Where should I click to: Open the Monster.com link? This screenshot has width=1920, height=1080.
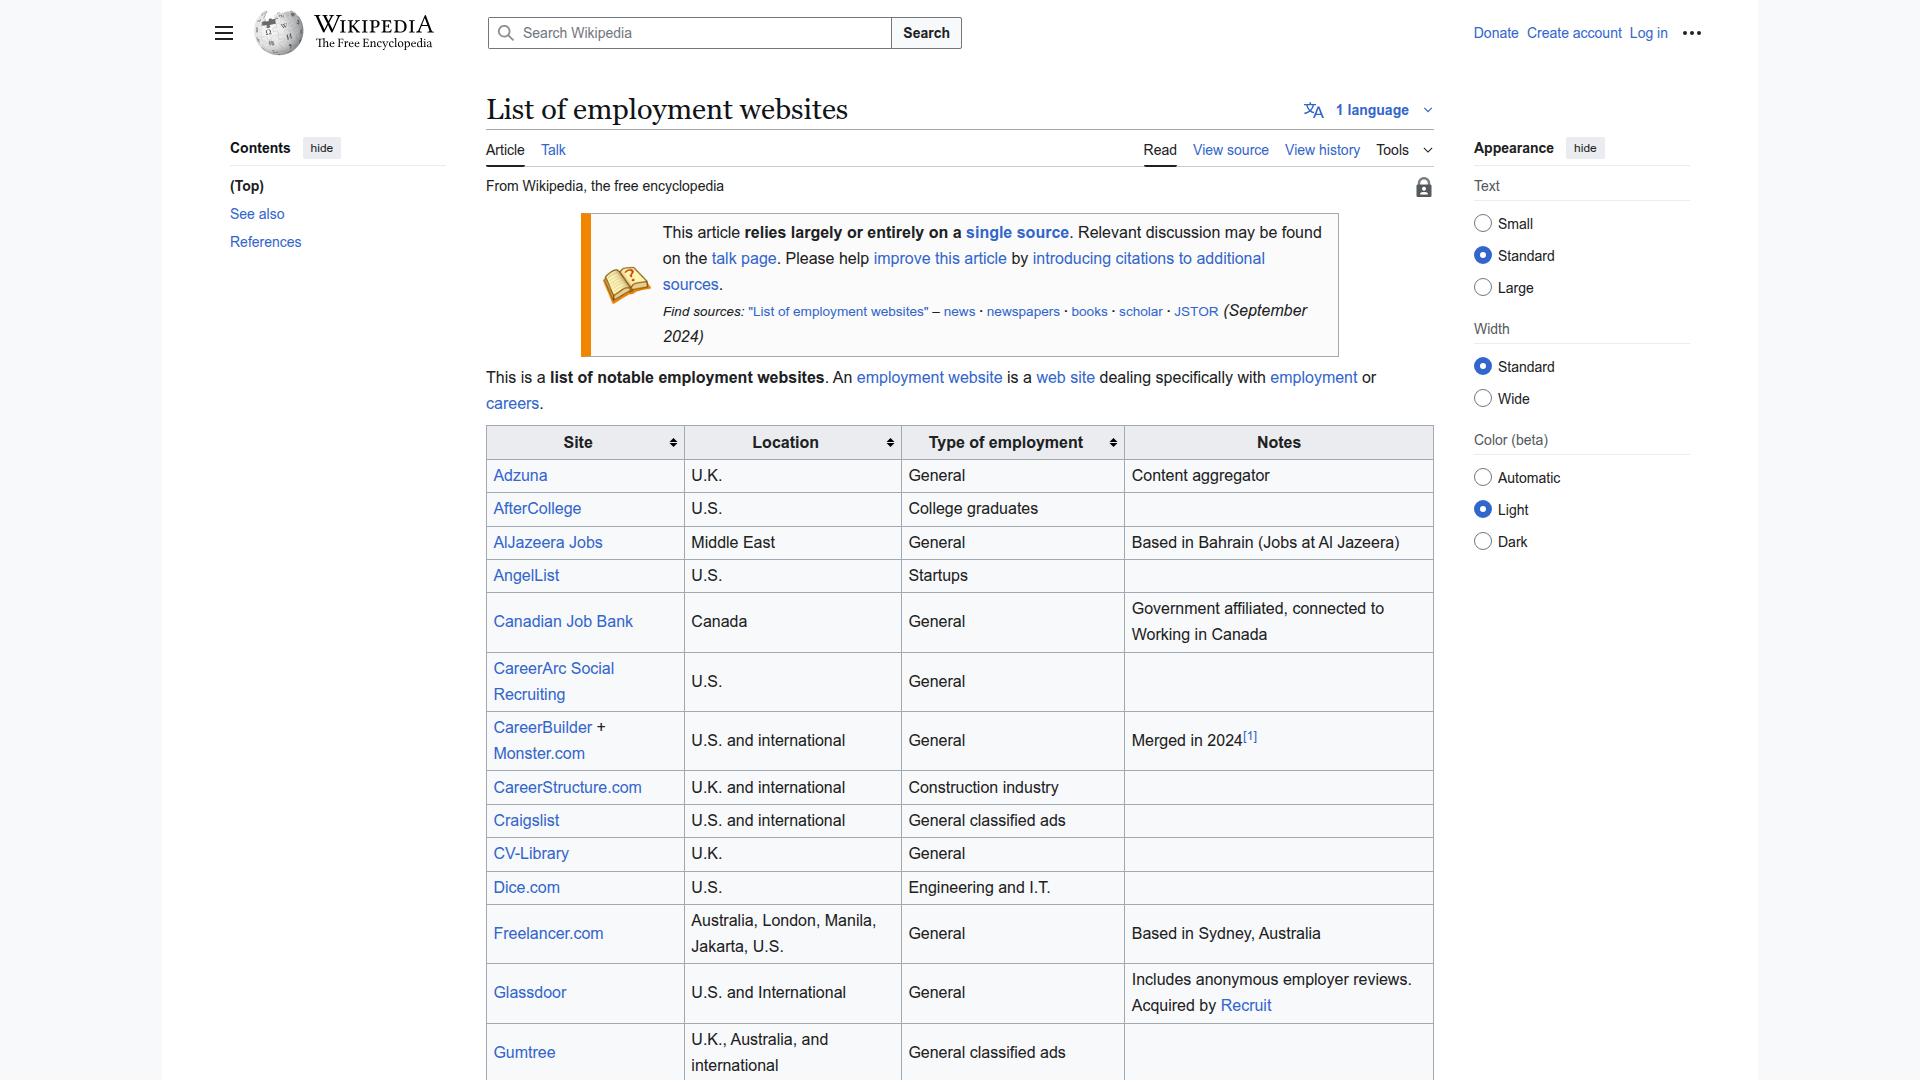coord(539,754)
